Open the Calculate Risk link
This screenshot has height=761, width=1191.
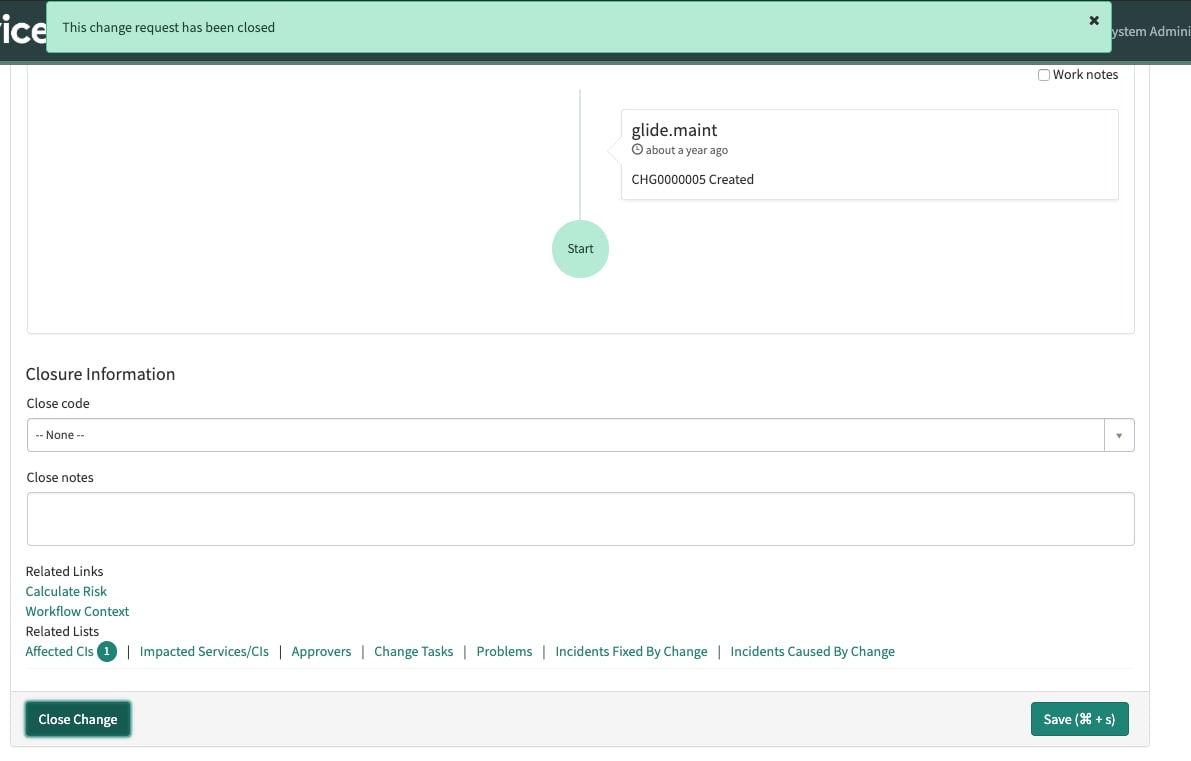point(66,591)
